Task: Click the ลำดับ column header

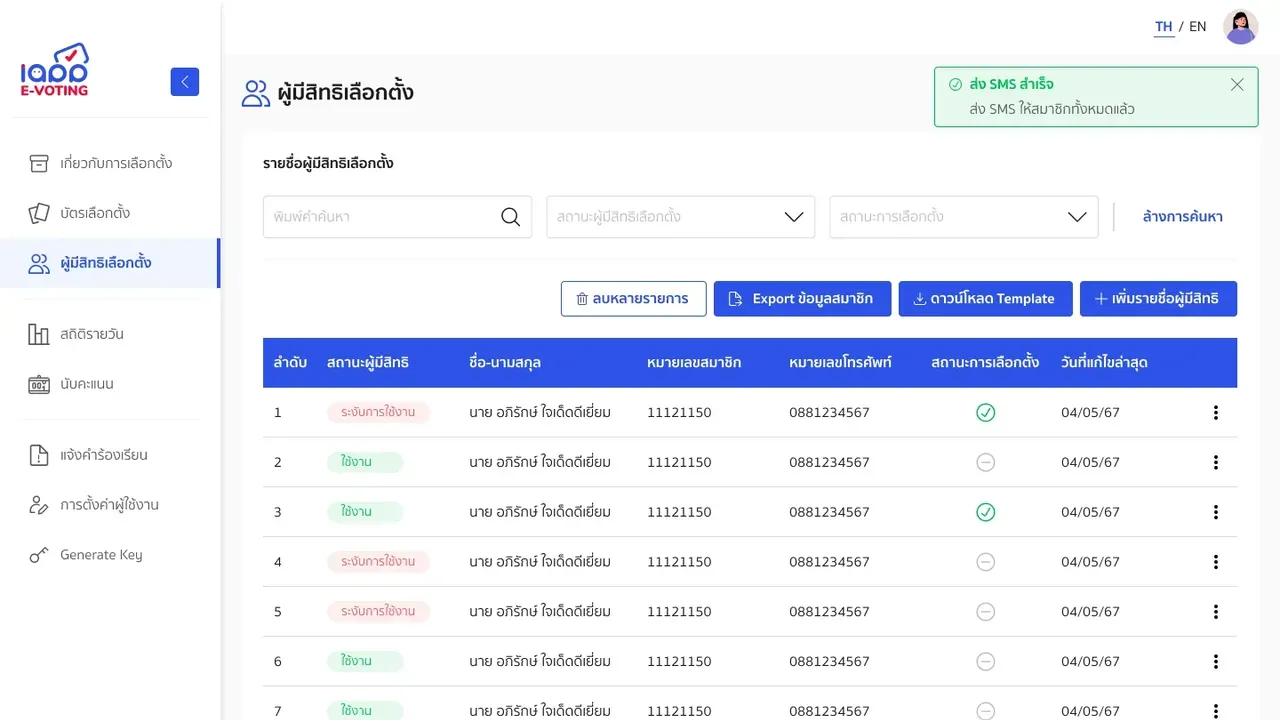Action: coord(290,363)
